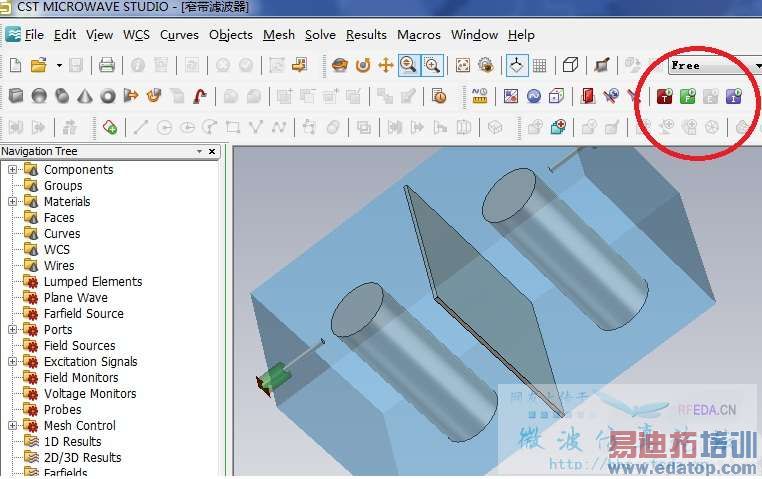762x479 pixels.
Task: Click the teal folder with red plus
Action: click(x=558, y=128)
